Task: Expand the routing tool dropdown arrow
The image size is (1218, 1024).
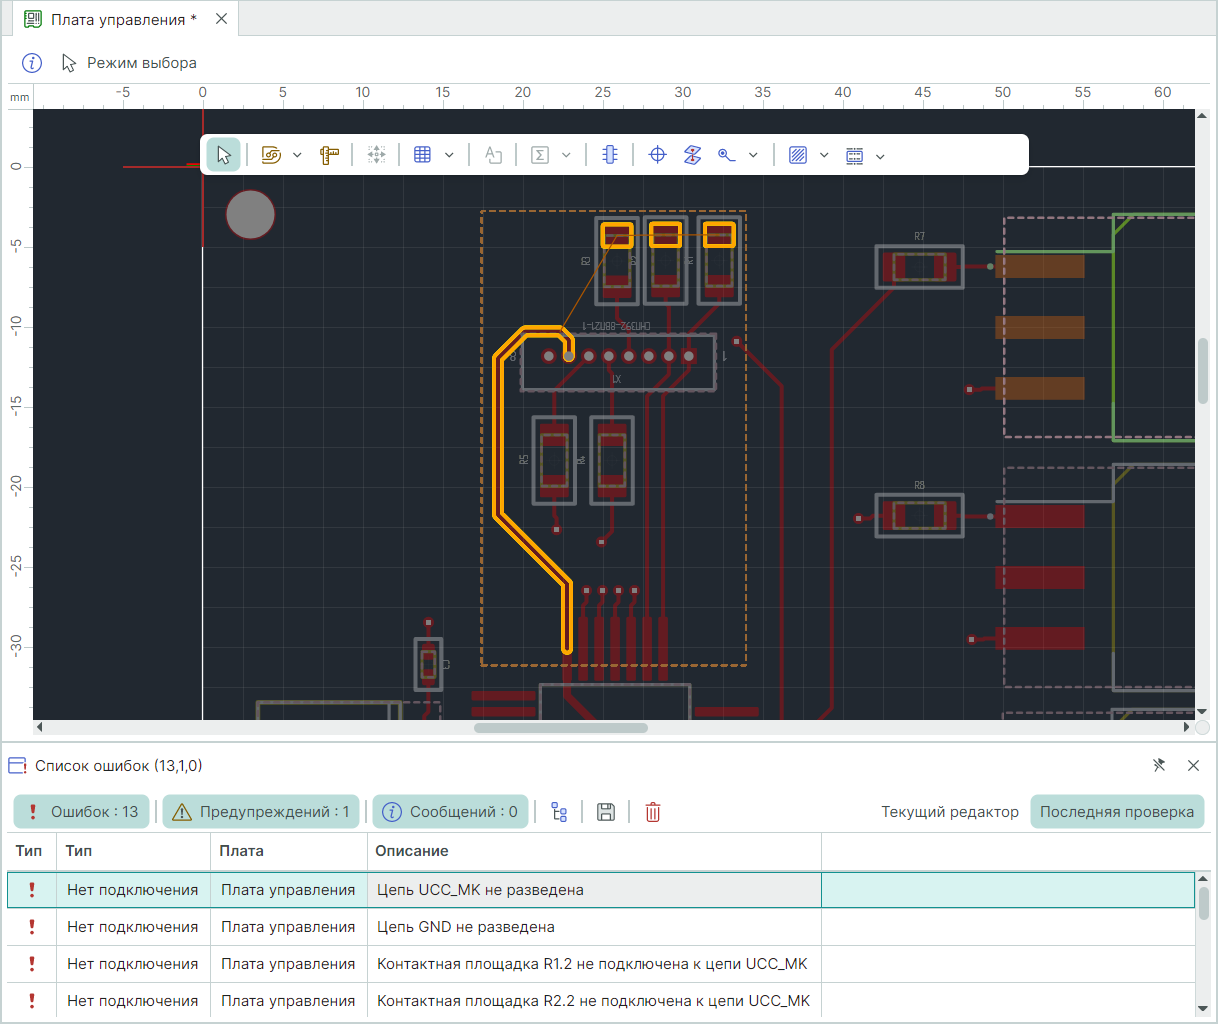Action: click(297, 156)
